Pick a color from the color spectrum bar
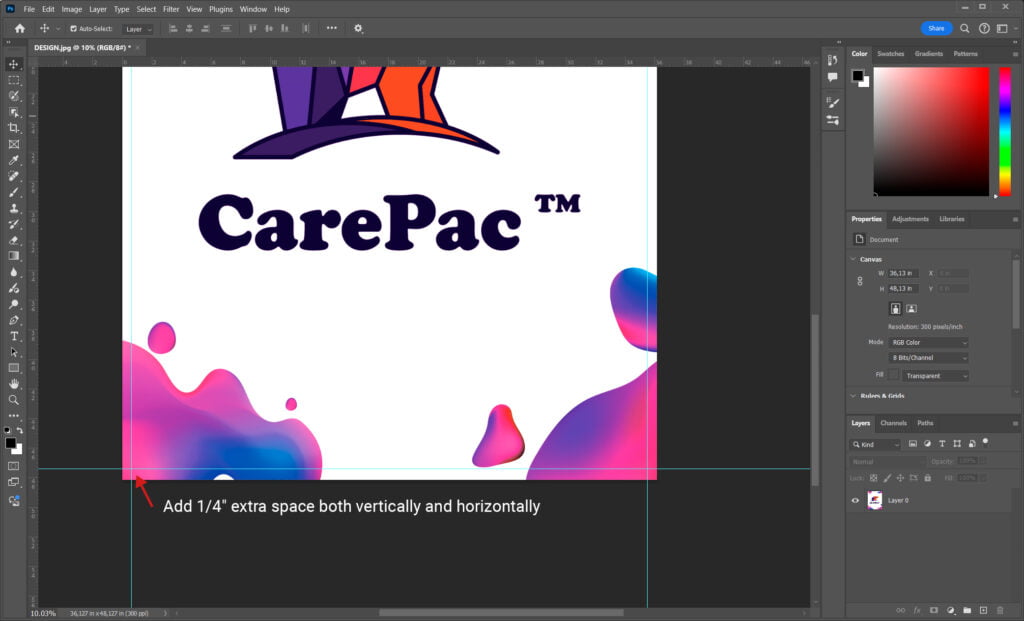 (x=1006, y=130)
